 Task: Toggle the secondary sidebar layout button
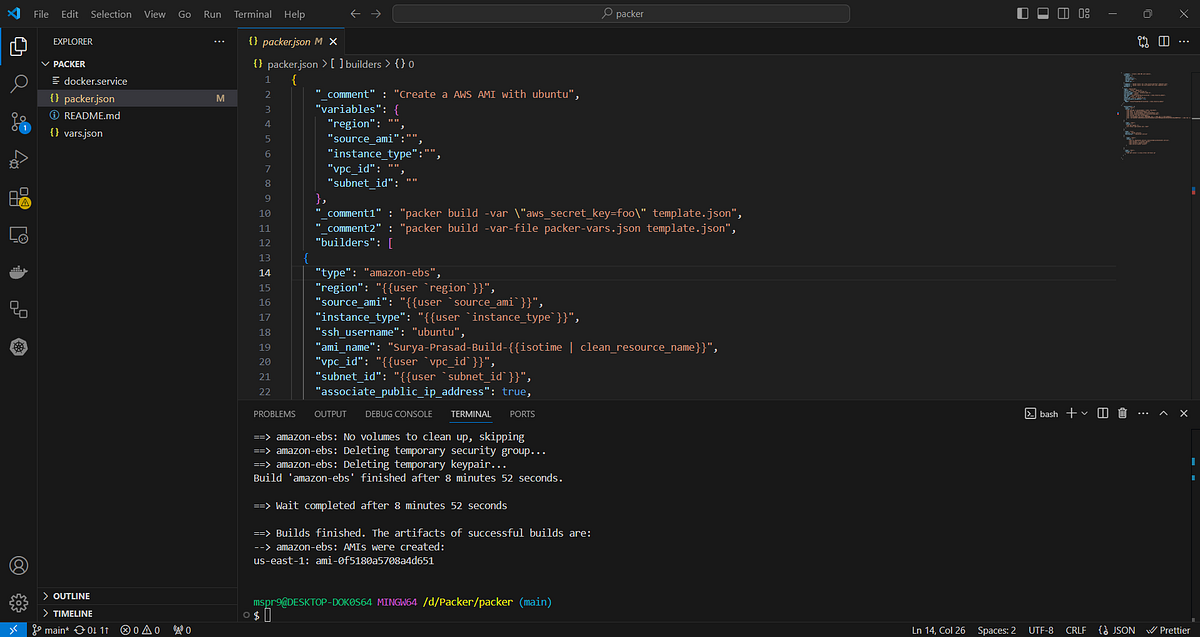pos(1063,14)
